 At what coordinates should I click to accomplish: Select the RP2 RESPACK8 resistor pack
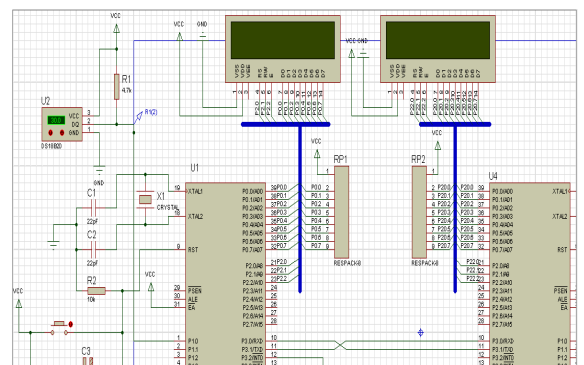coord(419,212)
